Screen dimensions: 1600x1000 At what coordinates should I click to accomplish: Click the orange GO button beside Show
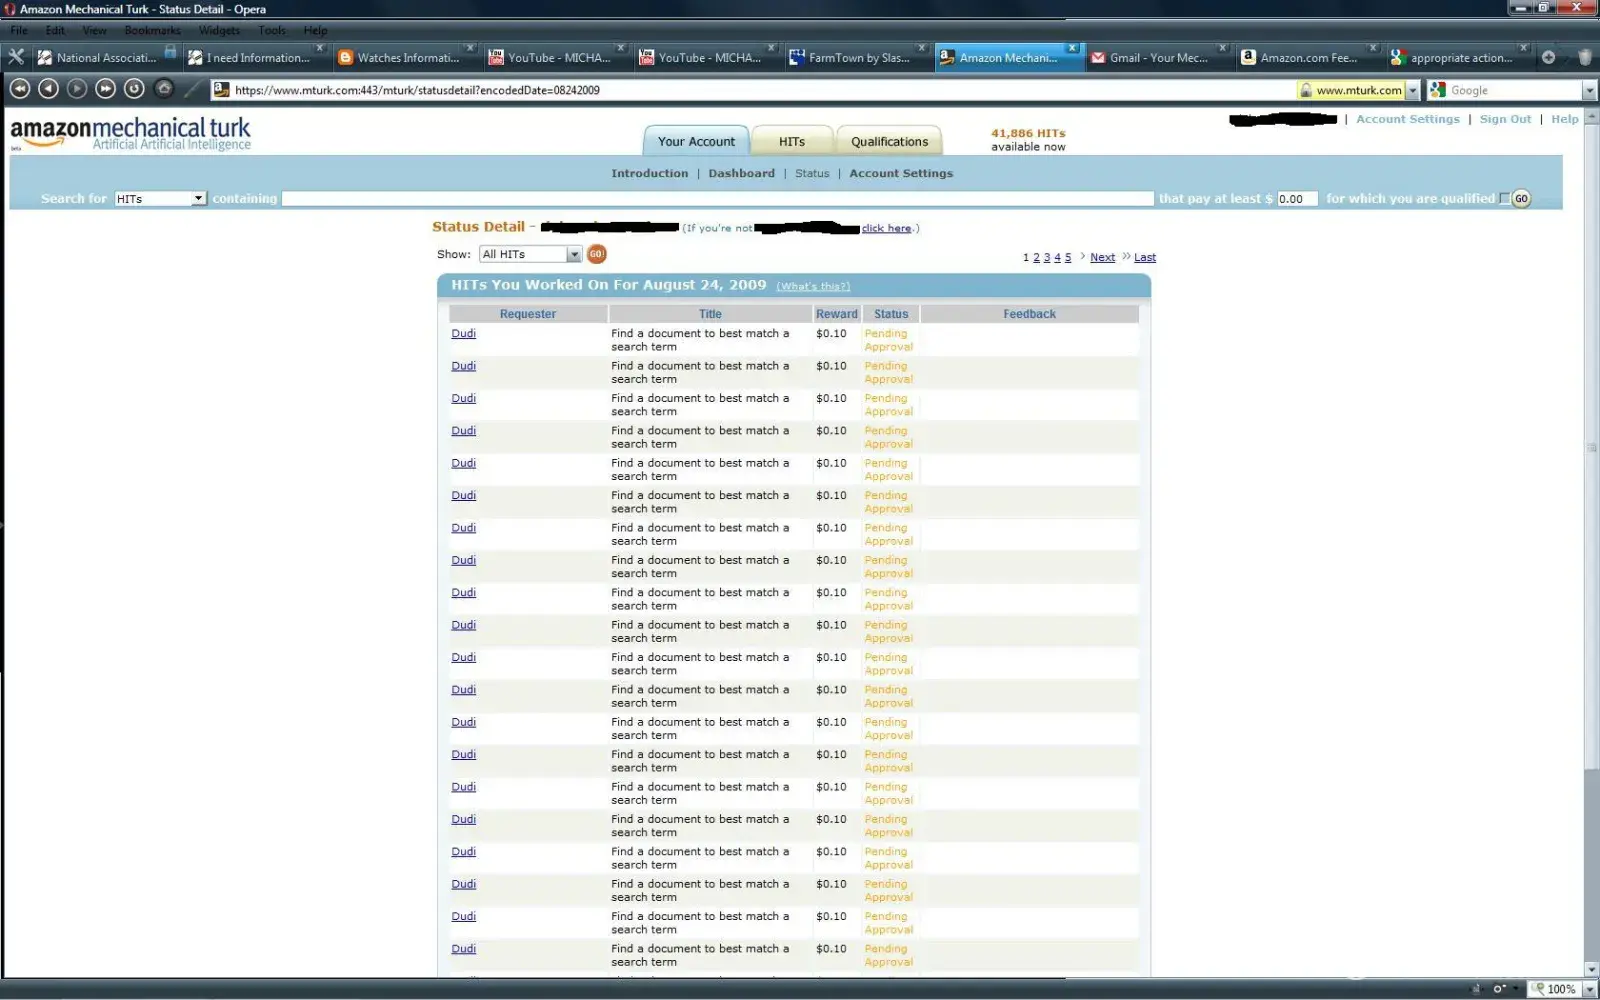[596, 254]
